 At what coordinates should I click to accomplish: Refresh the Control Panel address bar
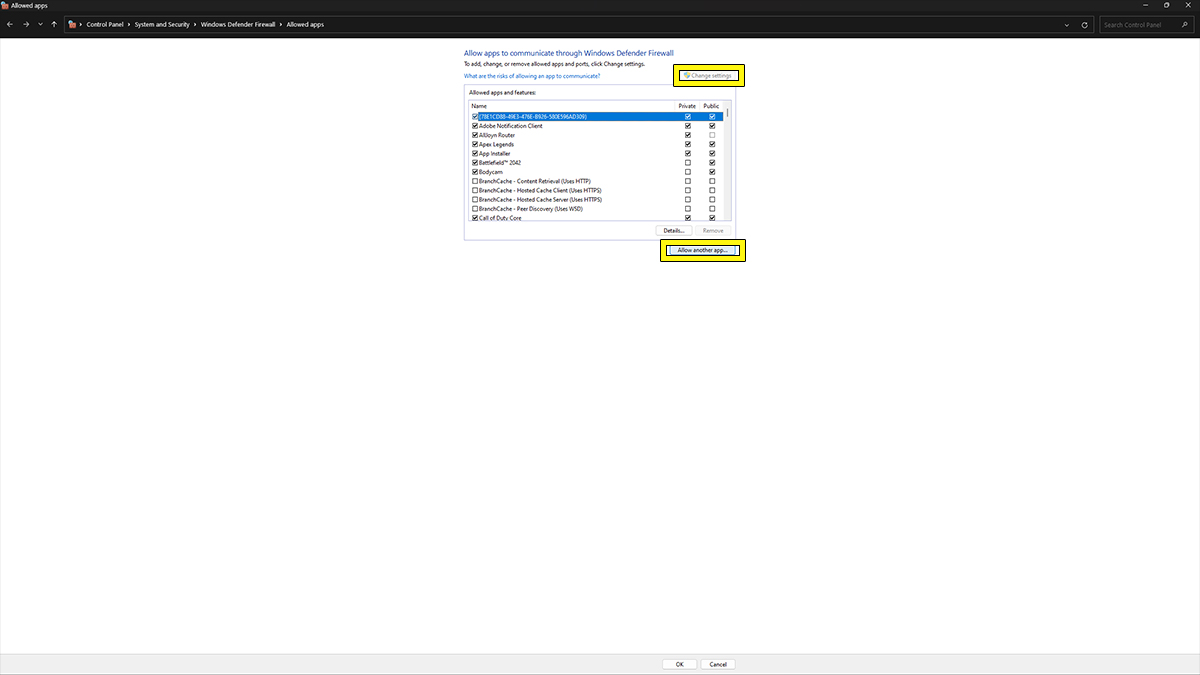[x=1086, y=24]
